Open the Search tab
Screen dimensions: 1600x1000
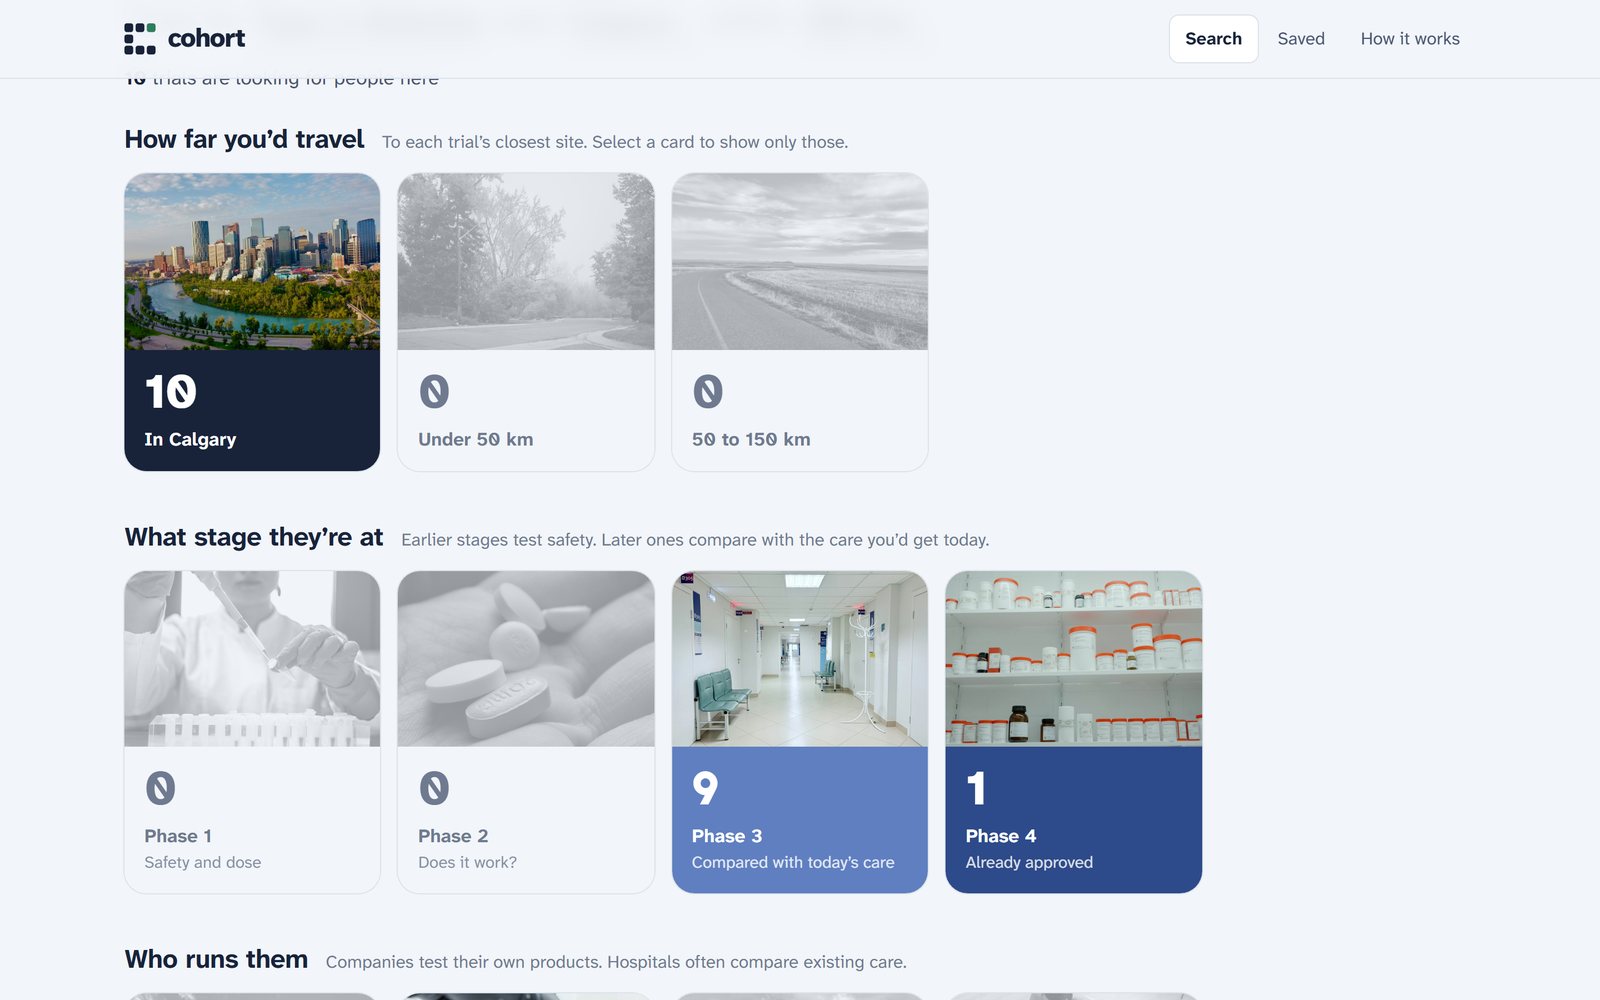1213,39
